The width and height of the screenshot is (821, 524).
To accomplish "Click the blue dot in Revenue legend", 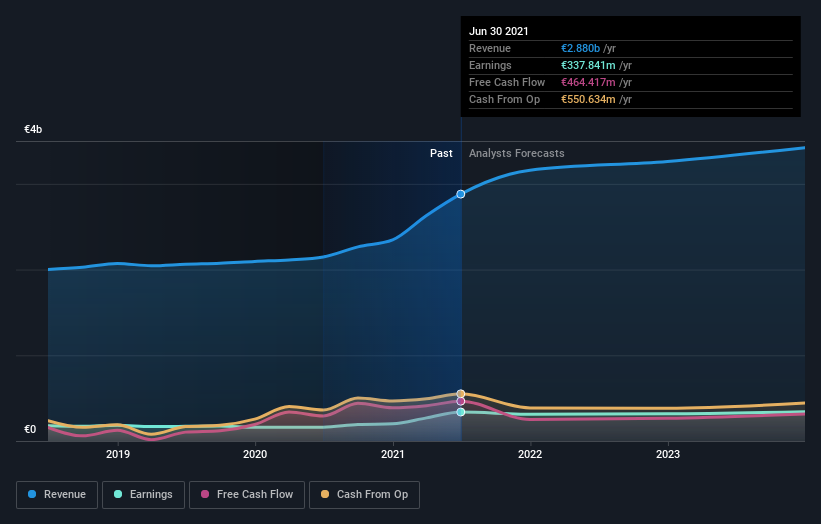I will pos(32,494).
